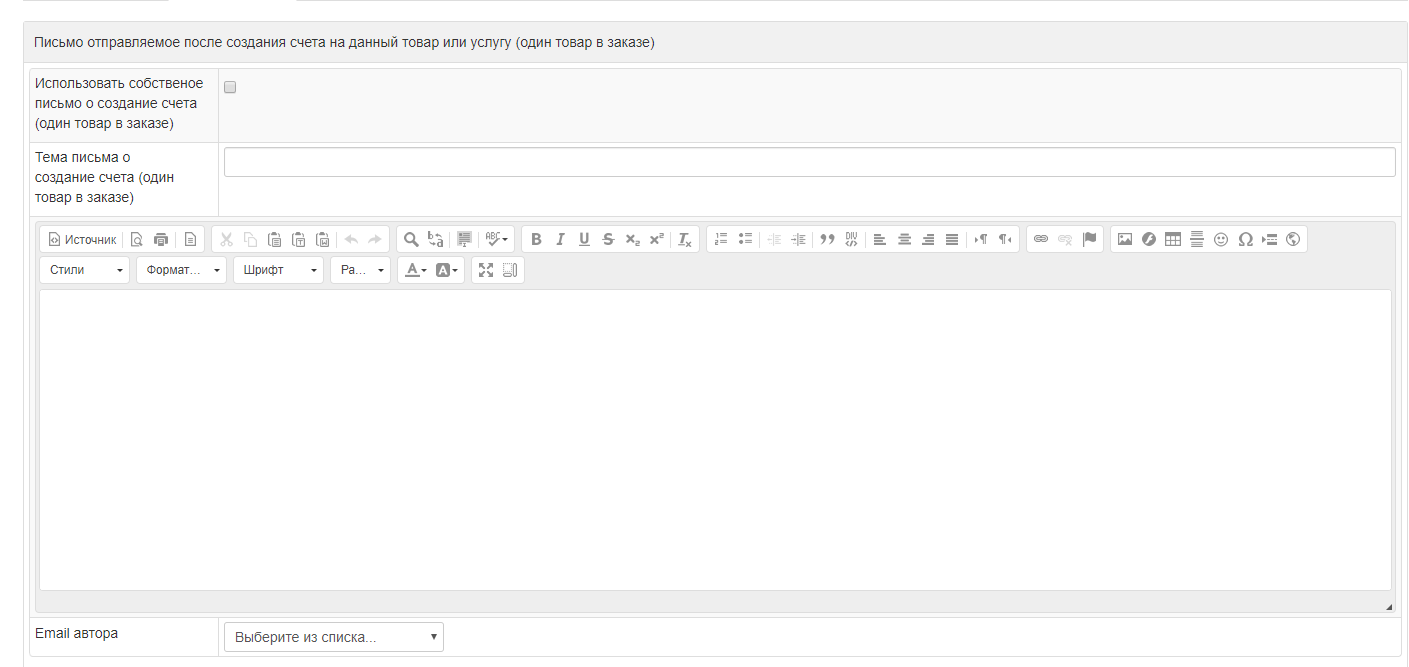The width and height of the screenshot is (1409, 667).
Task: Maximize the editor with the fullscreen icon
Action: [486, 270]
